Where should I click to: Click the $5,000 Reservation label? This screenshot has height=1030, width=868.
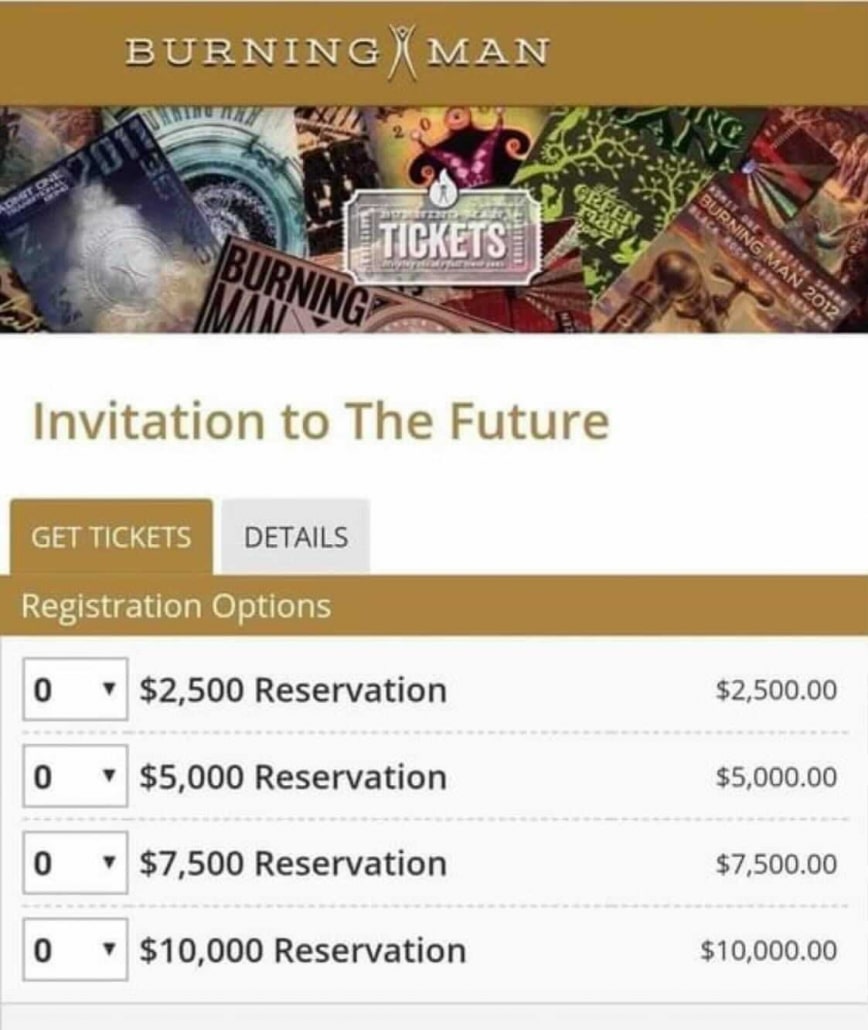(x=293, y=777)
